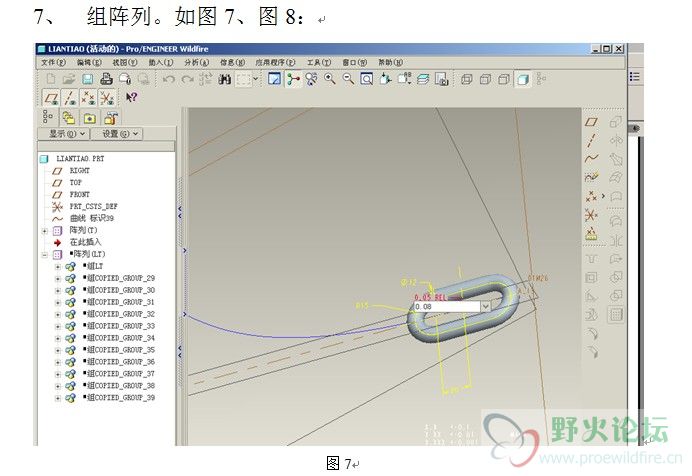This screenshot has width=692, height=476.
Task: Open the 插入(I) menu
Action: tap(161, 63)
